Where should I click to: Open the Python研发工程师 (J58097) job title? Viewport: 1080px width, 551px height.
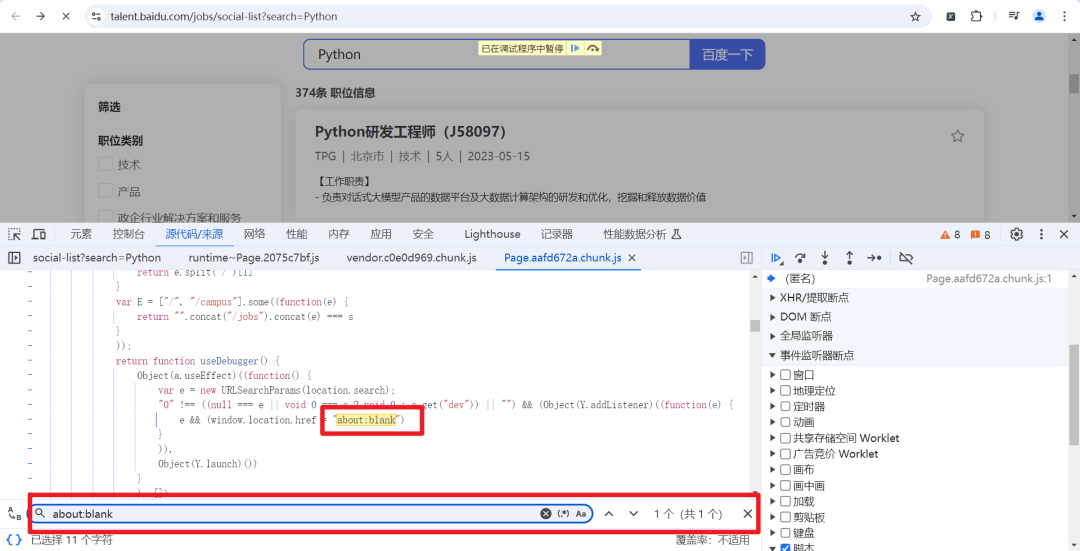click(411, 132)
